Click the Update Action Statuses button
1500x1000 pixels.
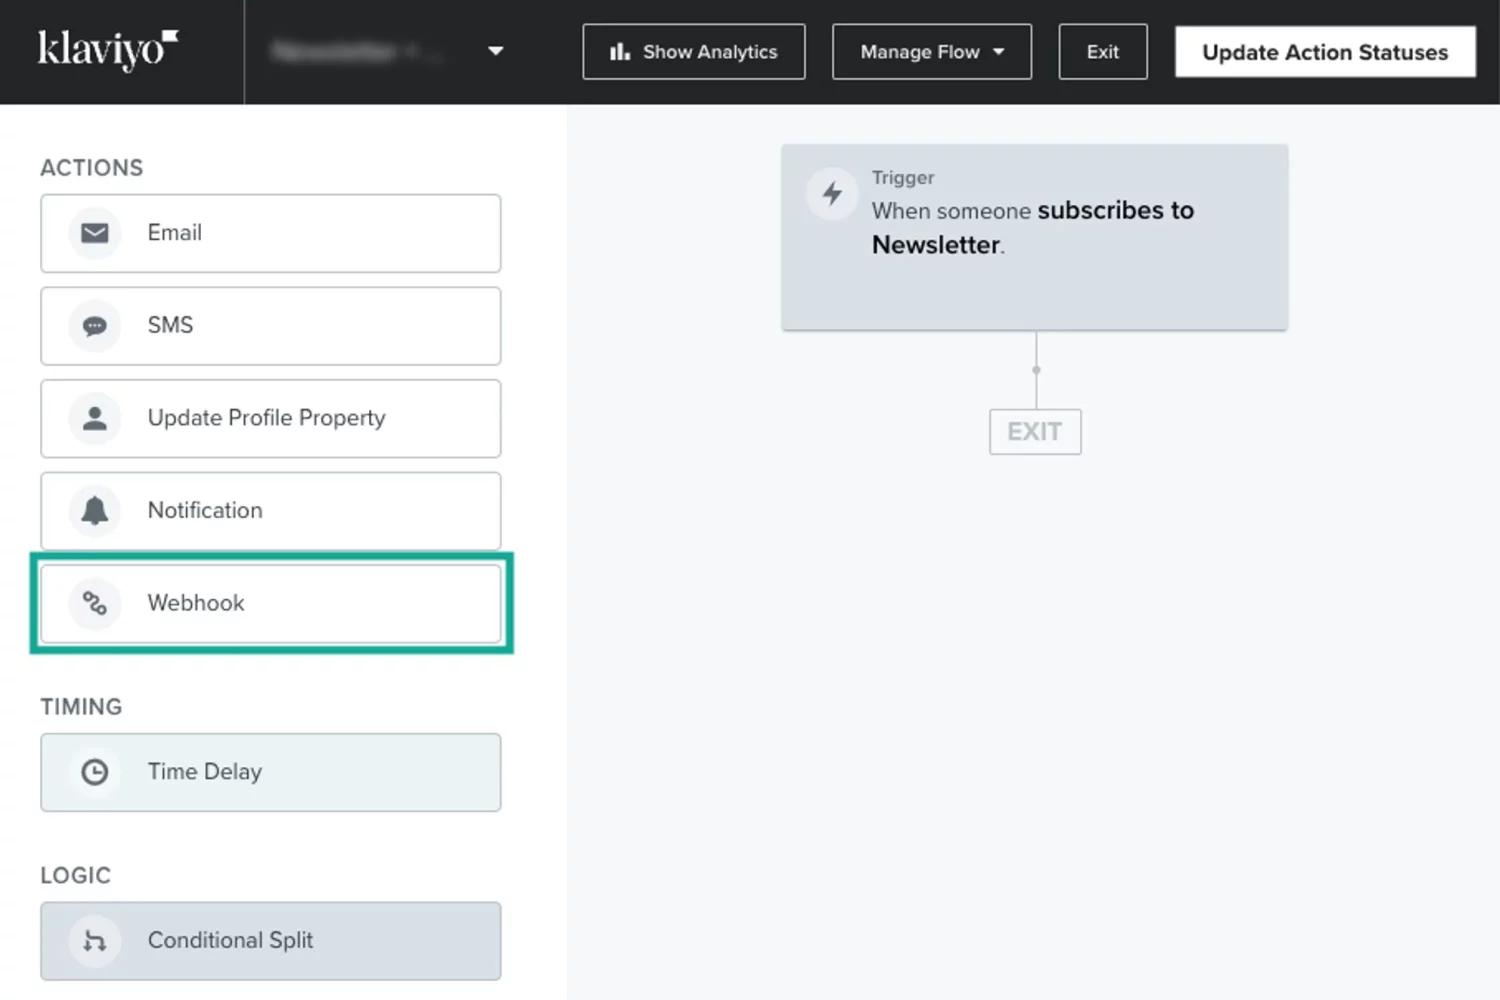tap(1325, 51)
